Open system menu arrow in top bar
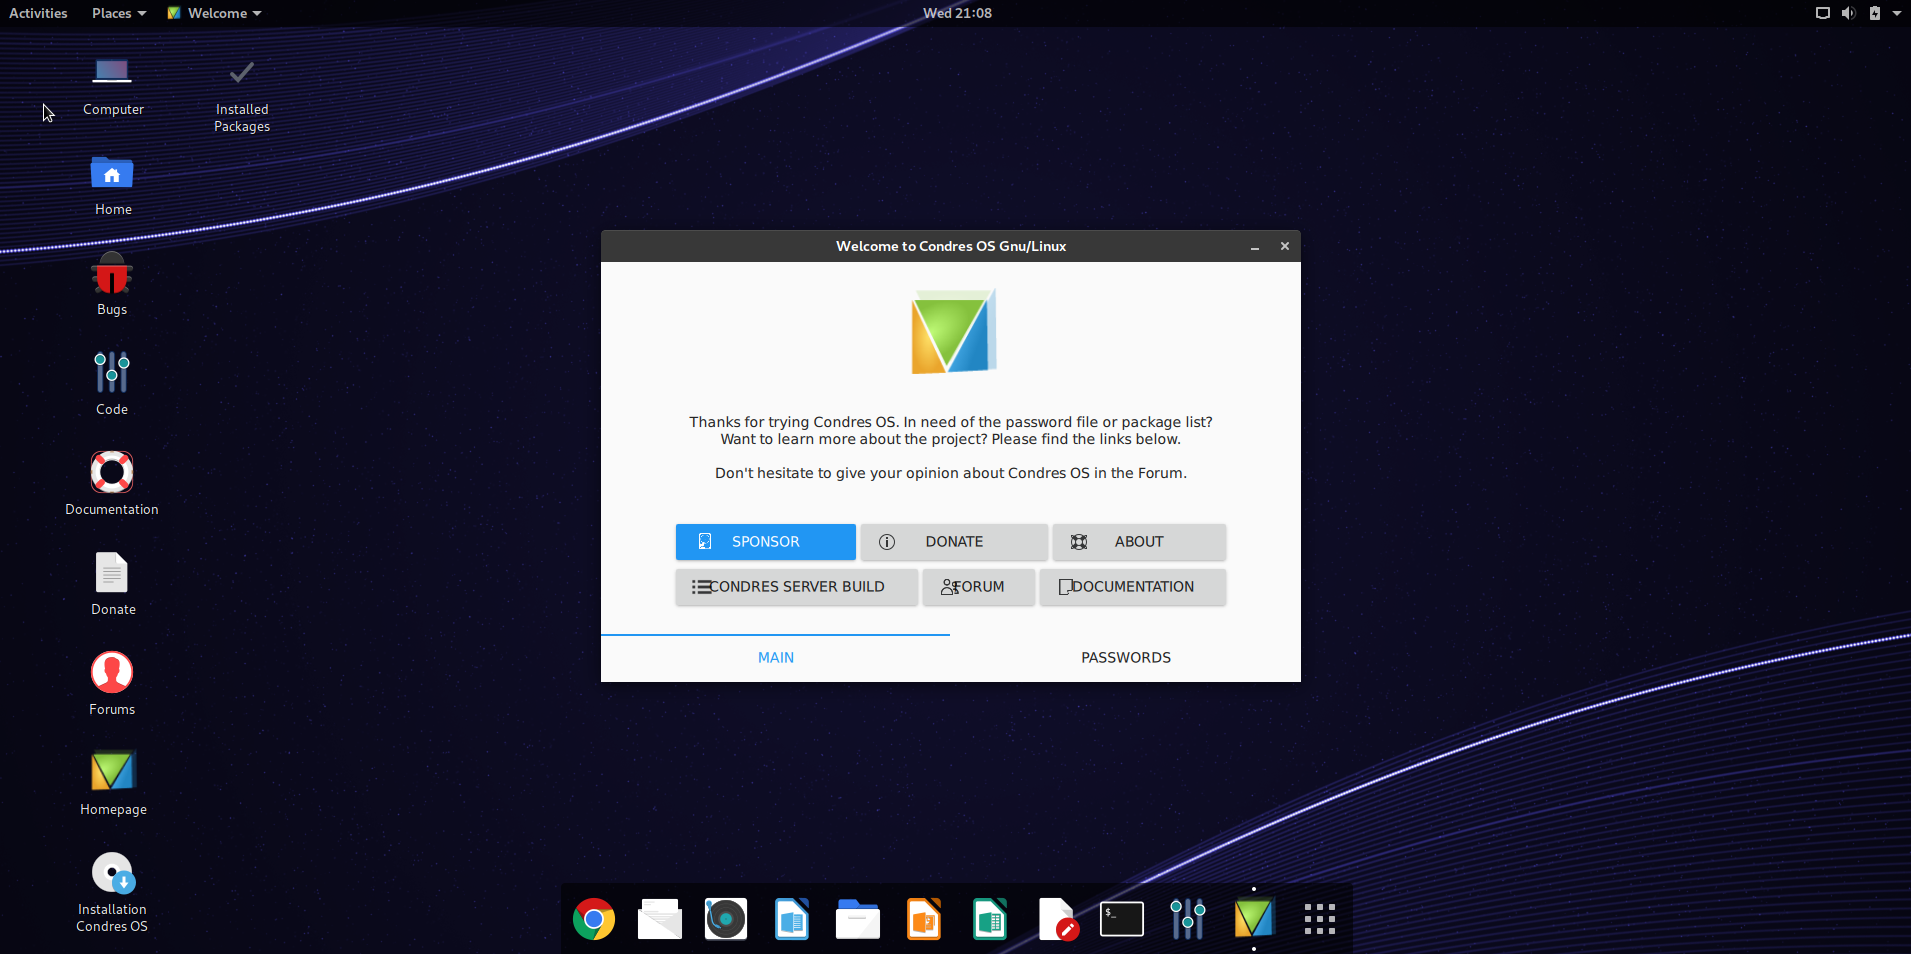The height and width of the screenshot is (954, 1911). (1896, 13)
